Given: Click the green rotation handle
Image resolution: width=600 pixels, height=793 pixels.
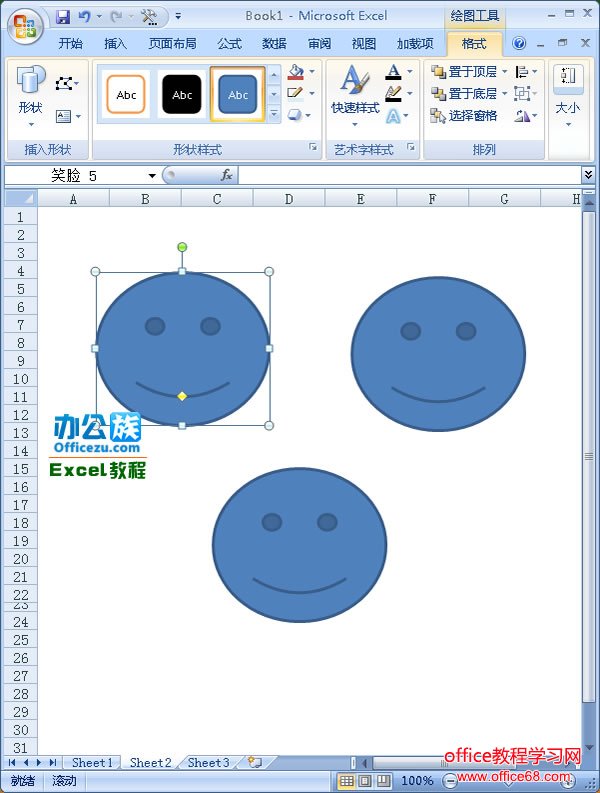Looking at the screenshot, I should (x=182, y=247).
